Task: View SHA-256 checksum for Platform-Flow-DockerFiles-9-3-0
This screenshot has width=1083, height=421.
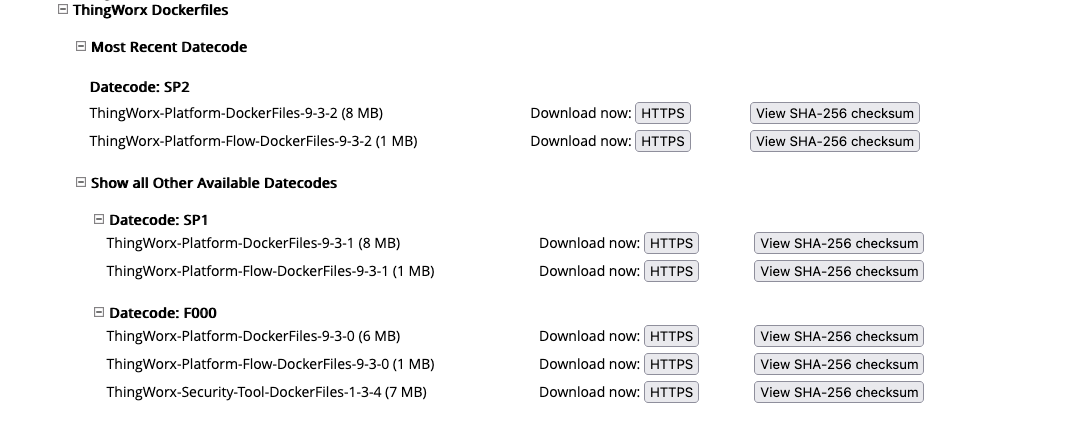Action: pos(839,364)
